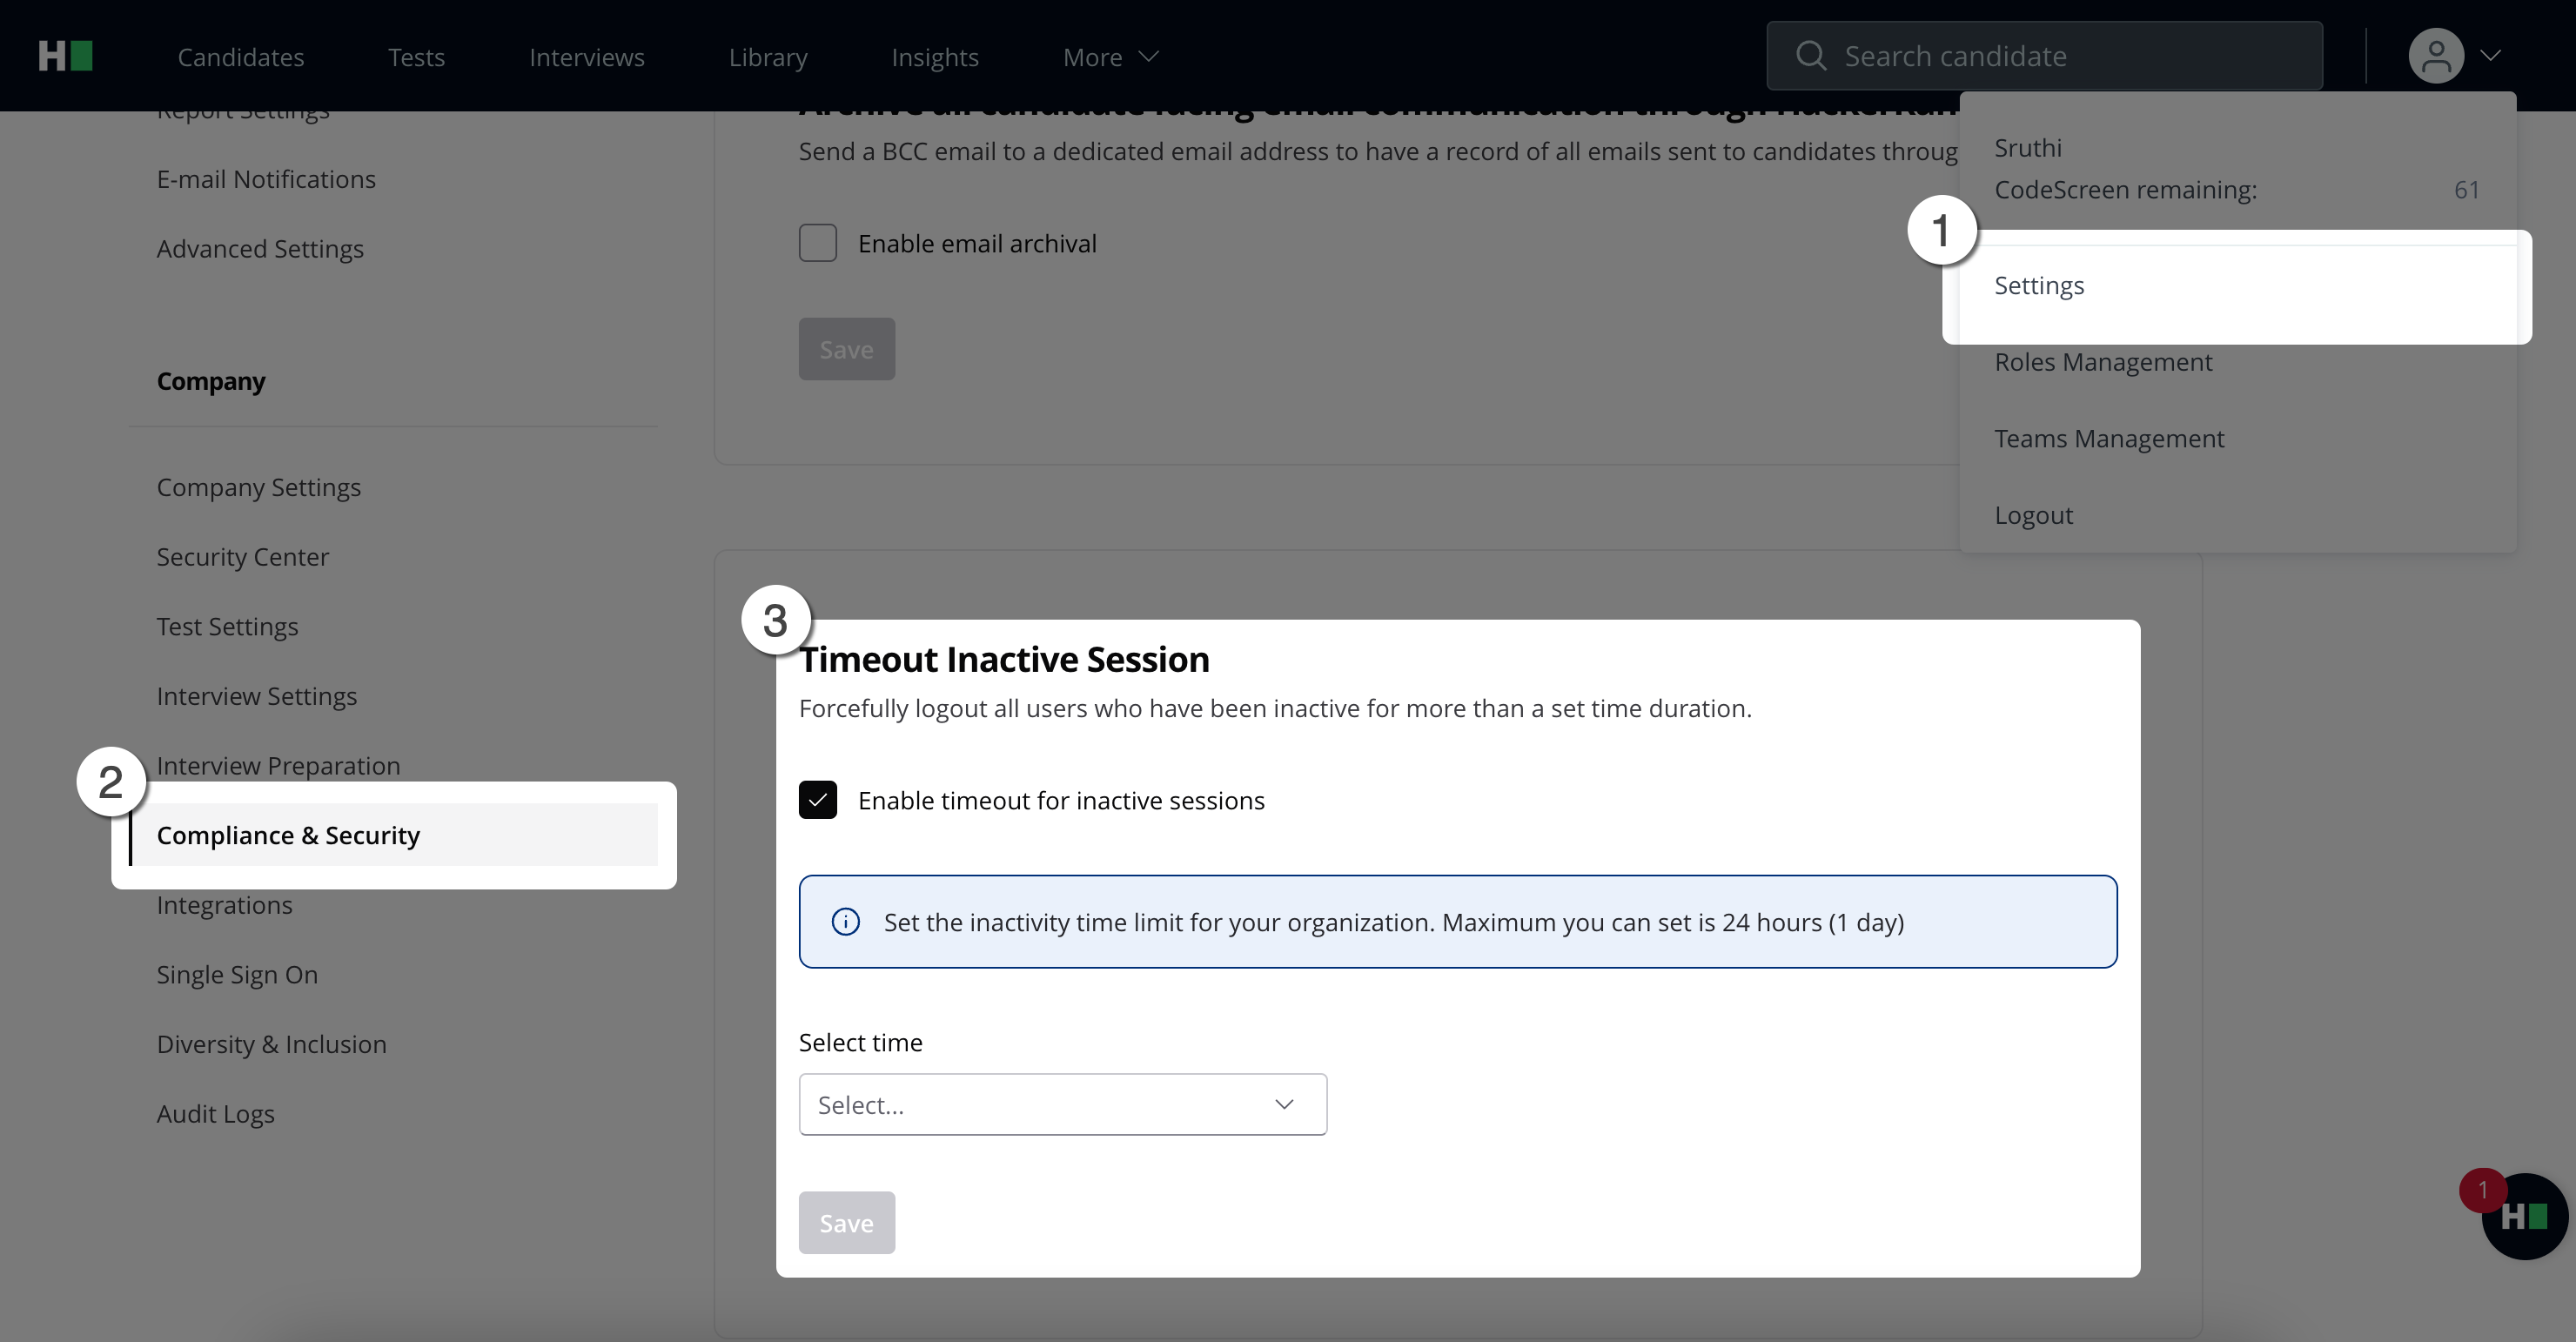
Task: Click the red notification badge on chat
Action: coord(2482,1190)
